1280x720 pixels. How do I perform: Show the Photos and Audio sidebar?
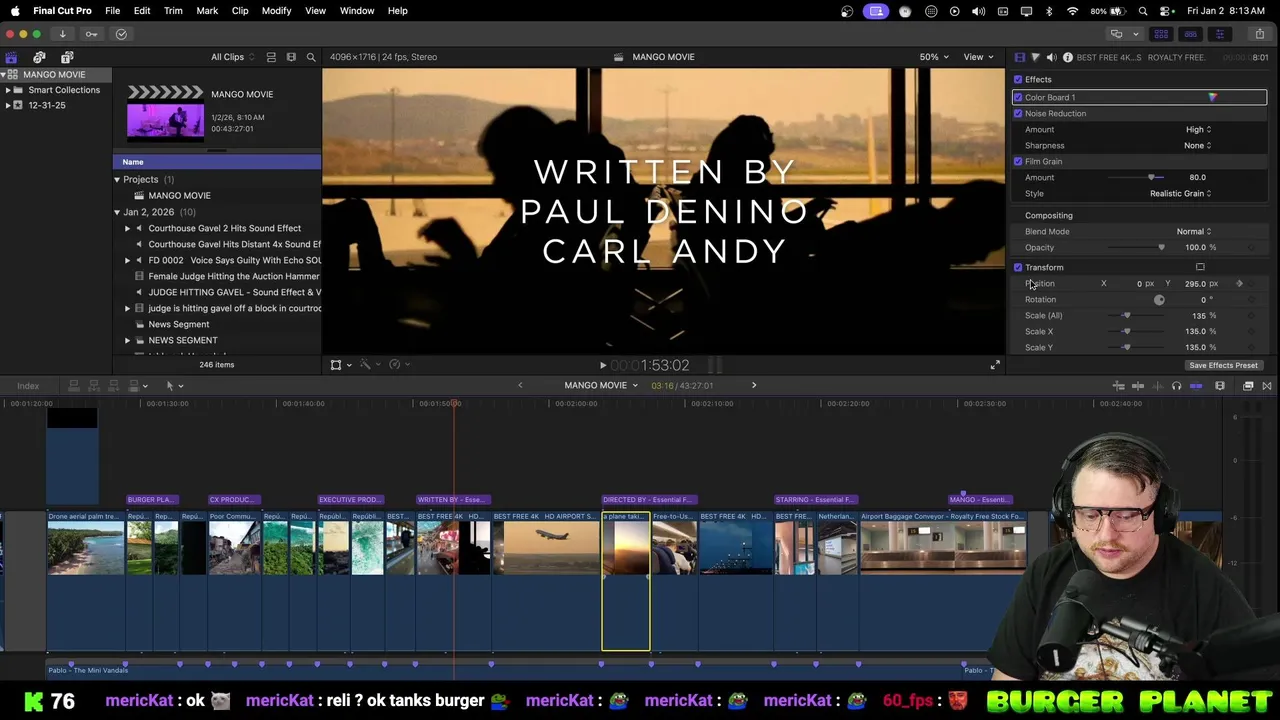click(39, 57)
